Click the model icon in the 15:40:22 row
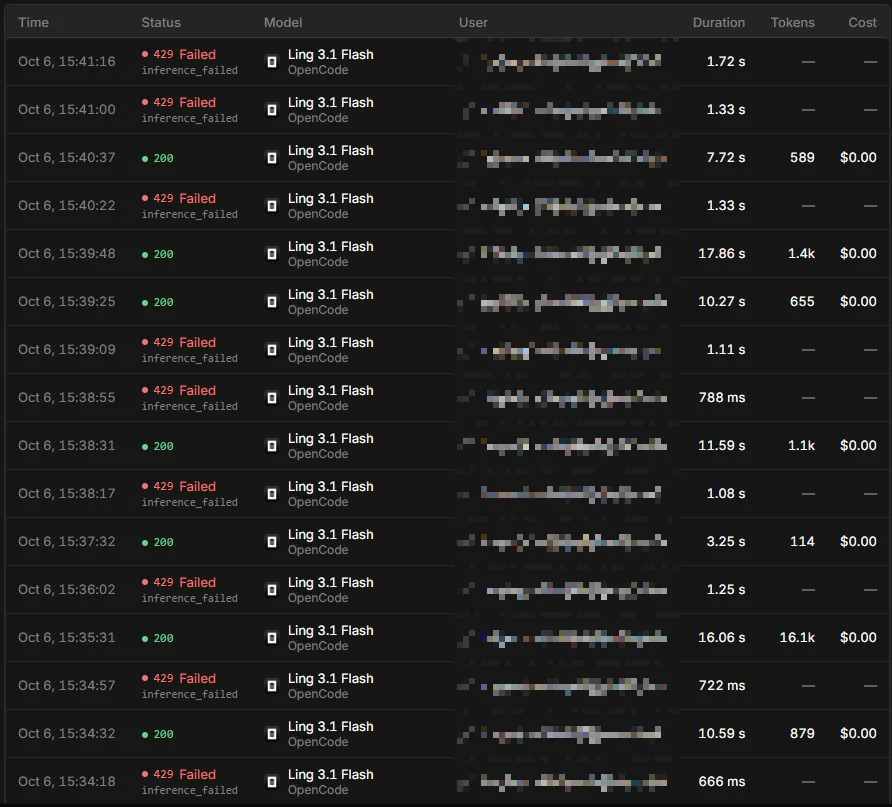This screenshot has width=892, height=807. [x=272, y=205]
